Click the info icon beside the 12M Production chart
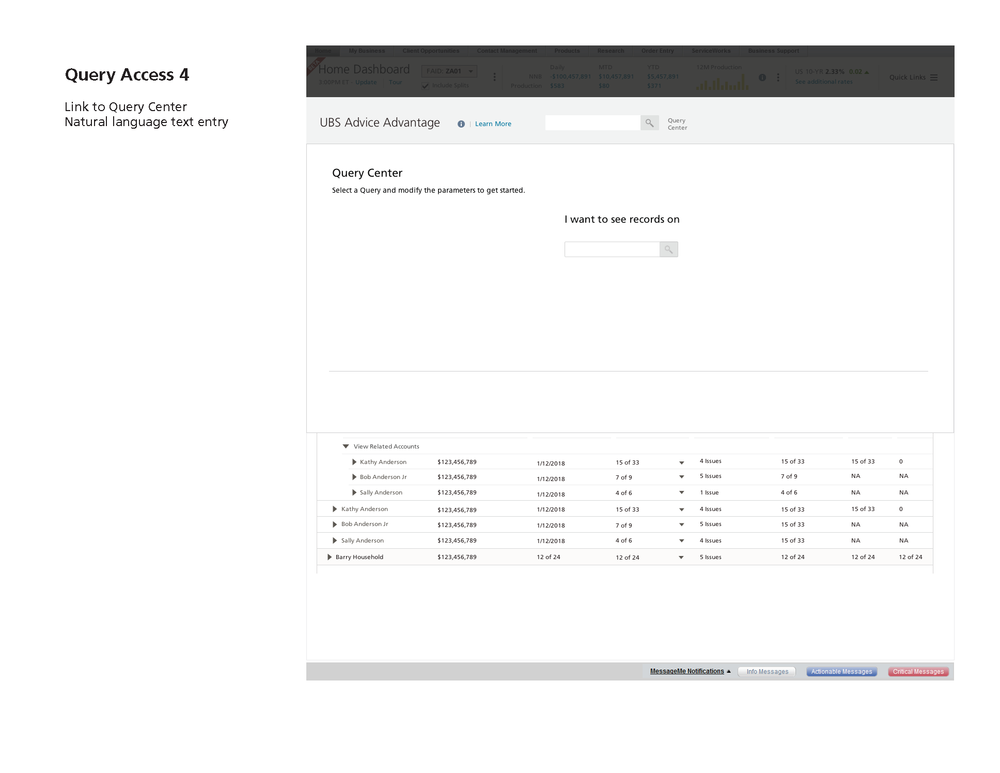This screenshot has height=773, width=1000. point(762,77)
